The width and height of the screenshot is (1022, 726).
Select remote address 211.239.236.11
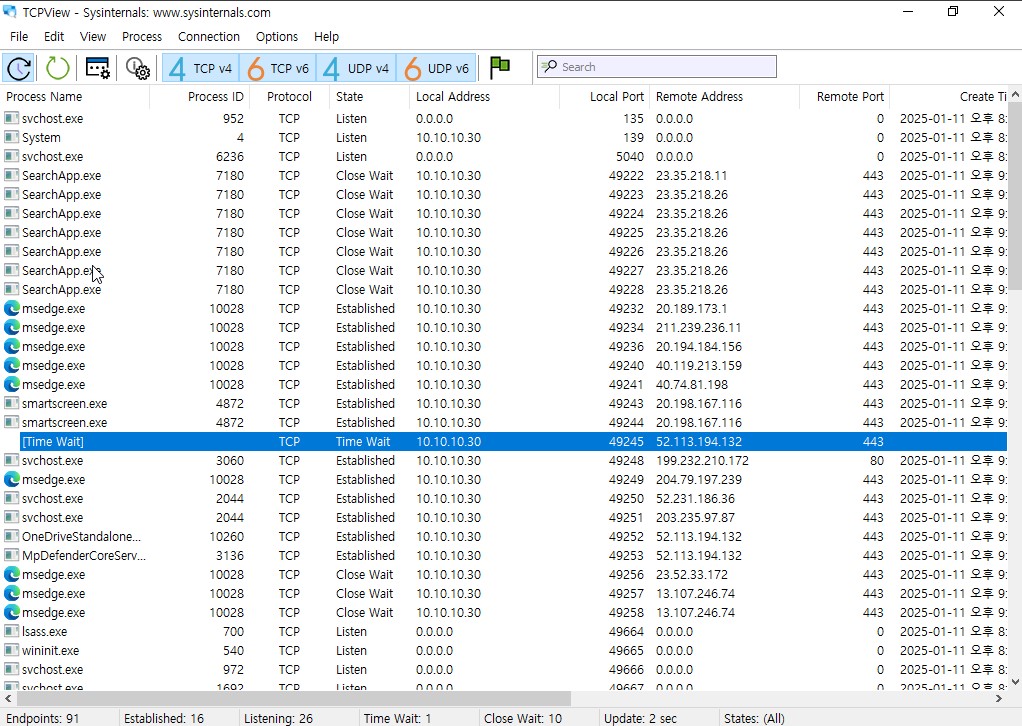click(699, 327)
